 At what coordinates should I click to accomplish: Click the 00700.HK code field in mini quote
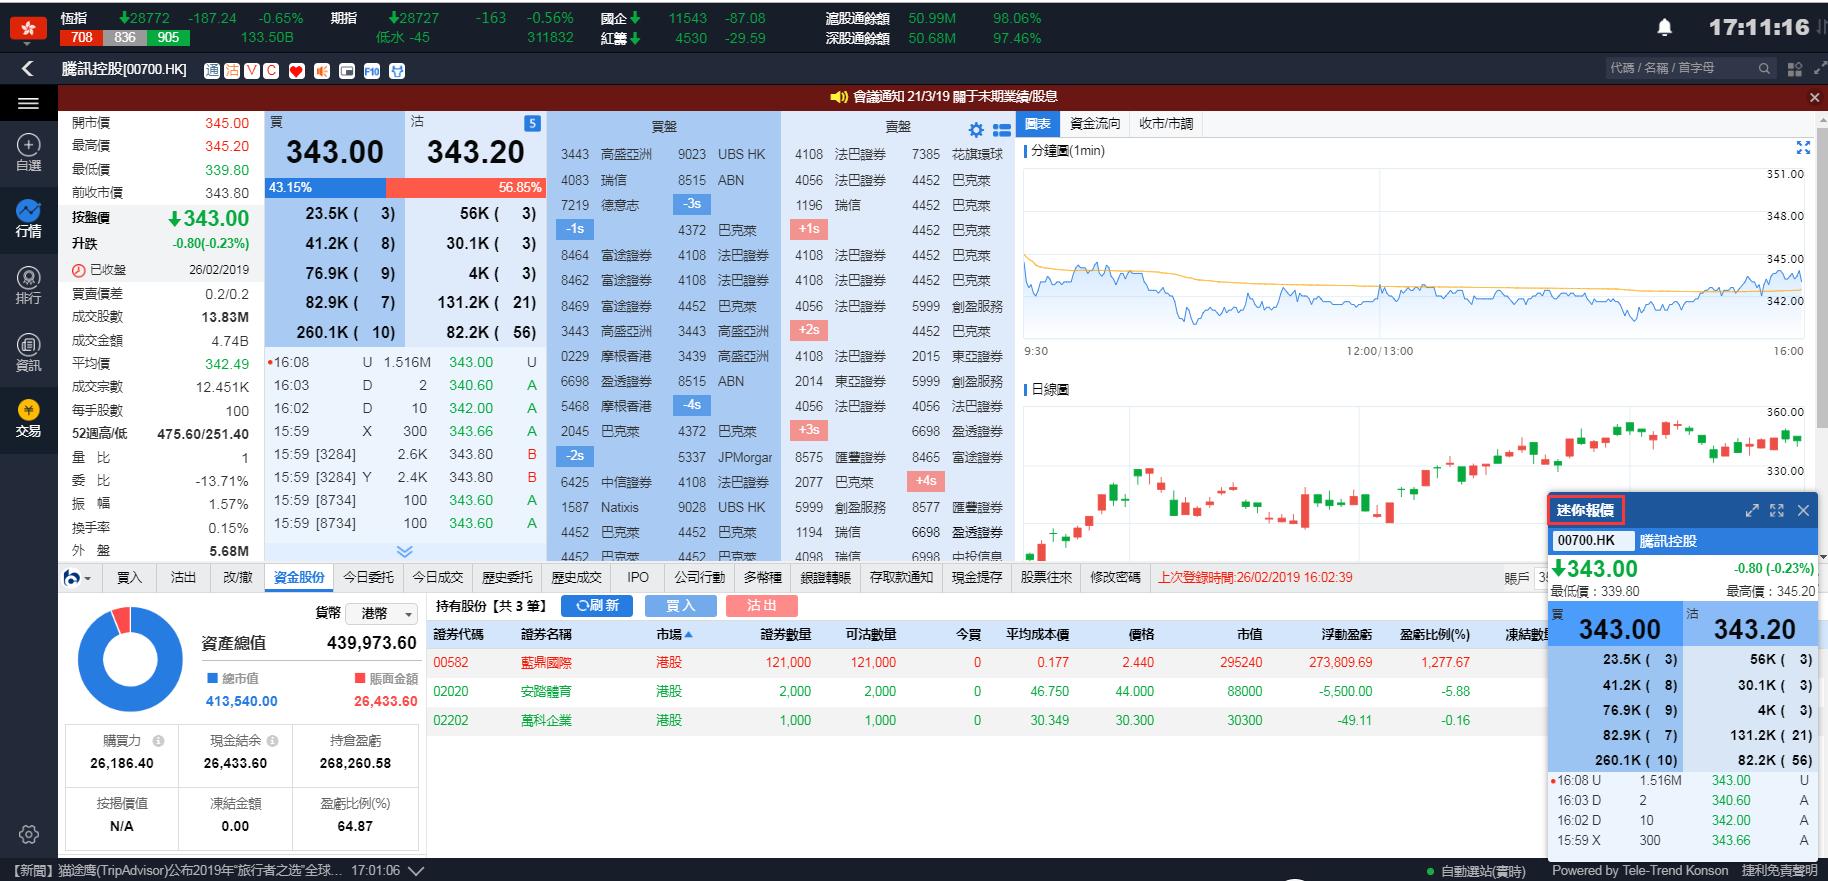point(1593,540)
